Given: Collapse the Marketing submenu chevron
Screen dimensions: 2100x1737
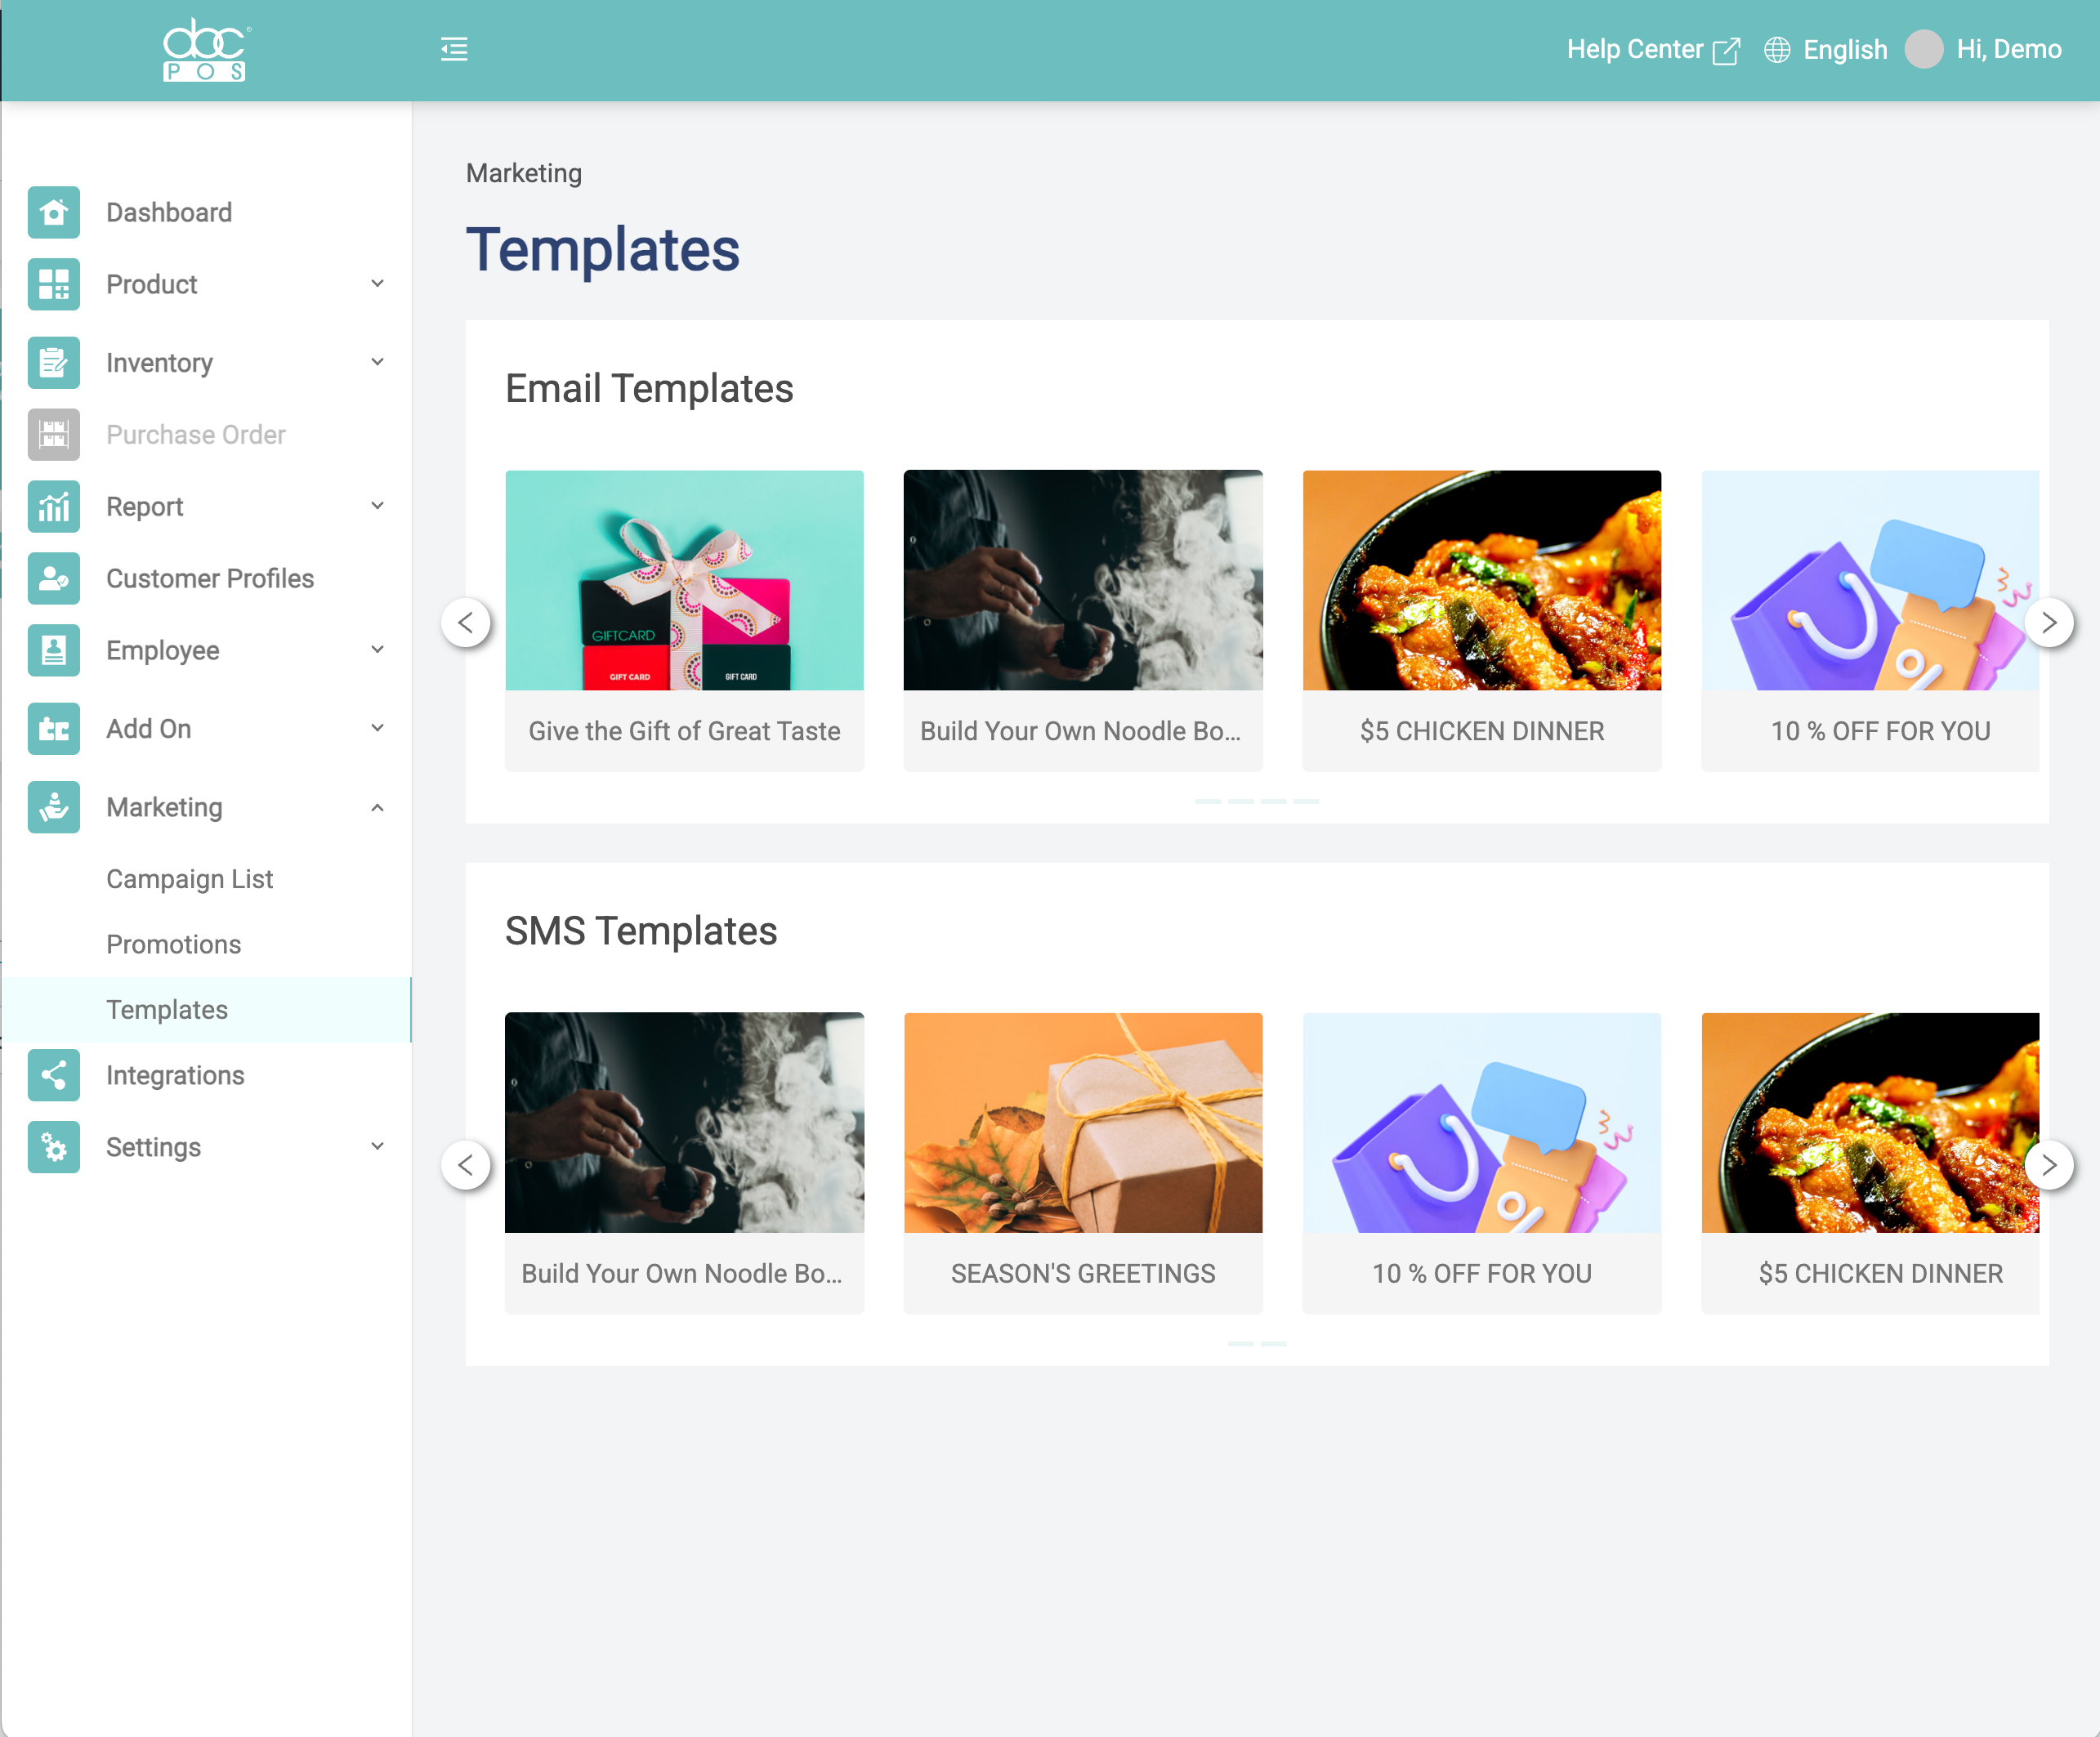Looking at the screenshot, I should [377, 807].
